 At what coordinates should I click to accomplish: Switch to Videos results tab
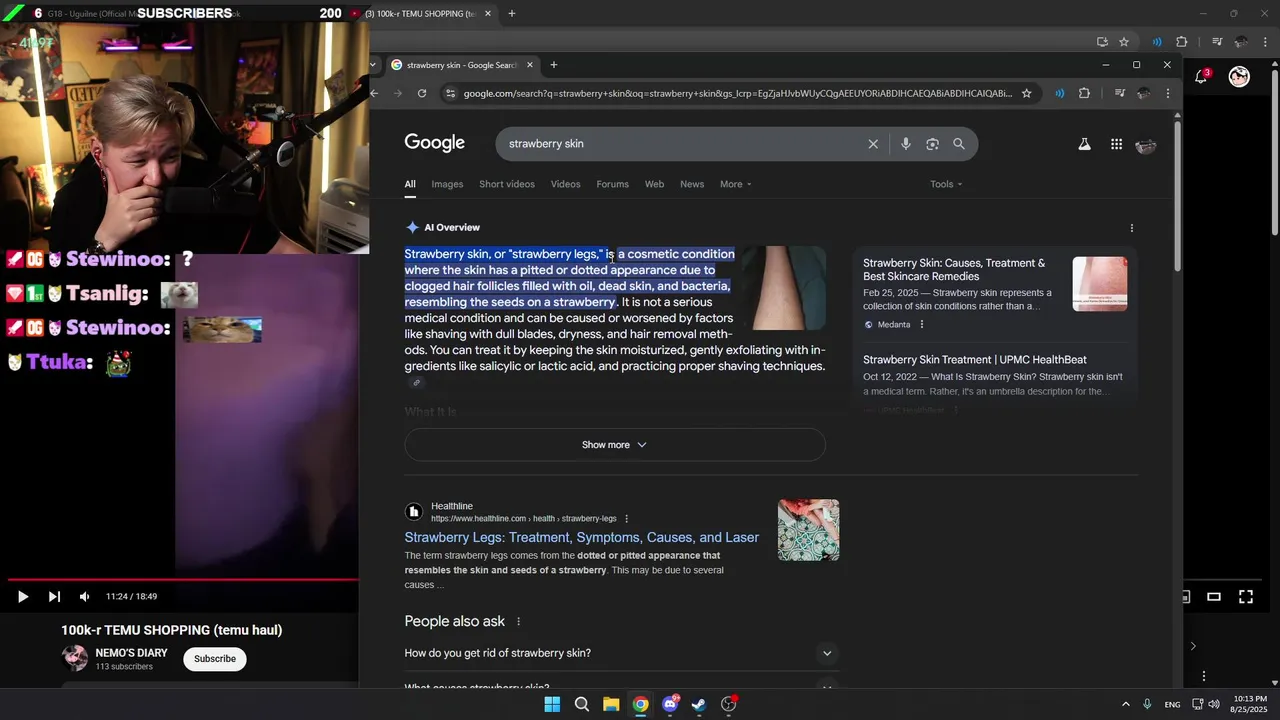coord(565,184)
